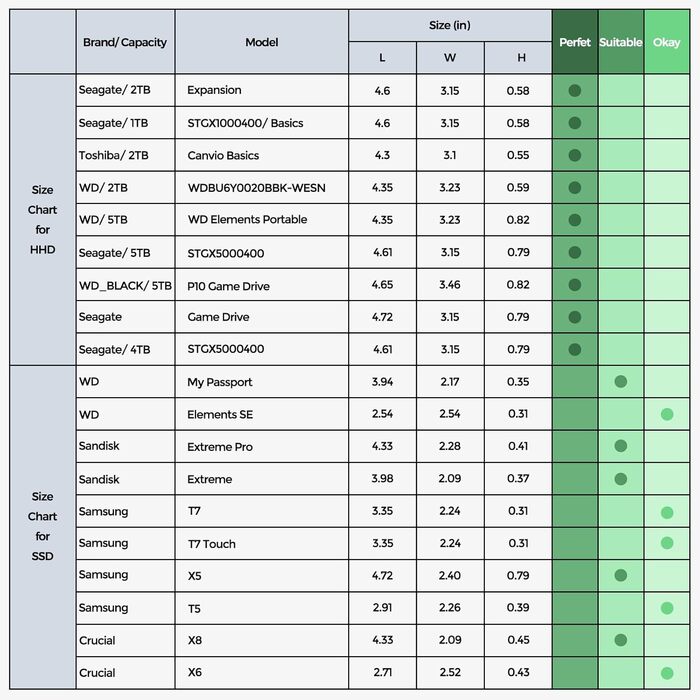This screenshot has width=700, height=700.
Task: Select the Suitable dot for Crucial X8
Action: click(621, 640)
